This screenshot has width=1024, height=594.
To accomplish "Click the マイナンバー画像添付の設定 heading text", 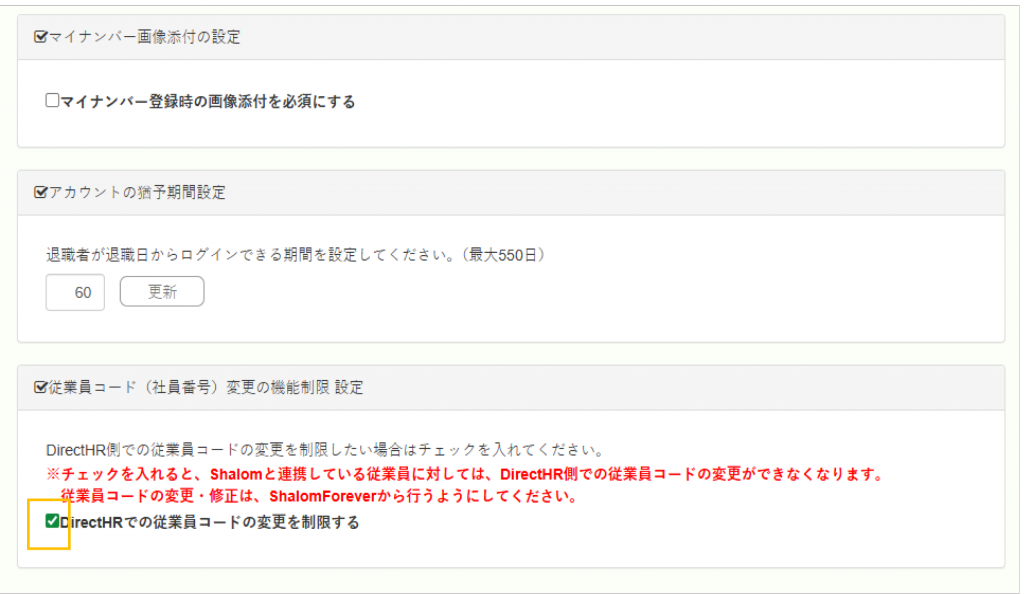I will pyautogui.click(x=144, y=37).
